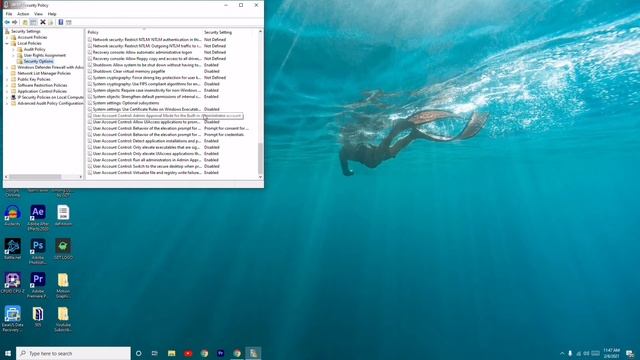Toggle the Show/Hide console tree icon

point(33,22)
